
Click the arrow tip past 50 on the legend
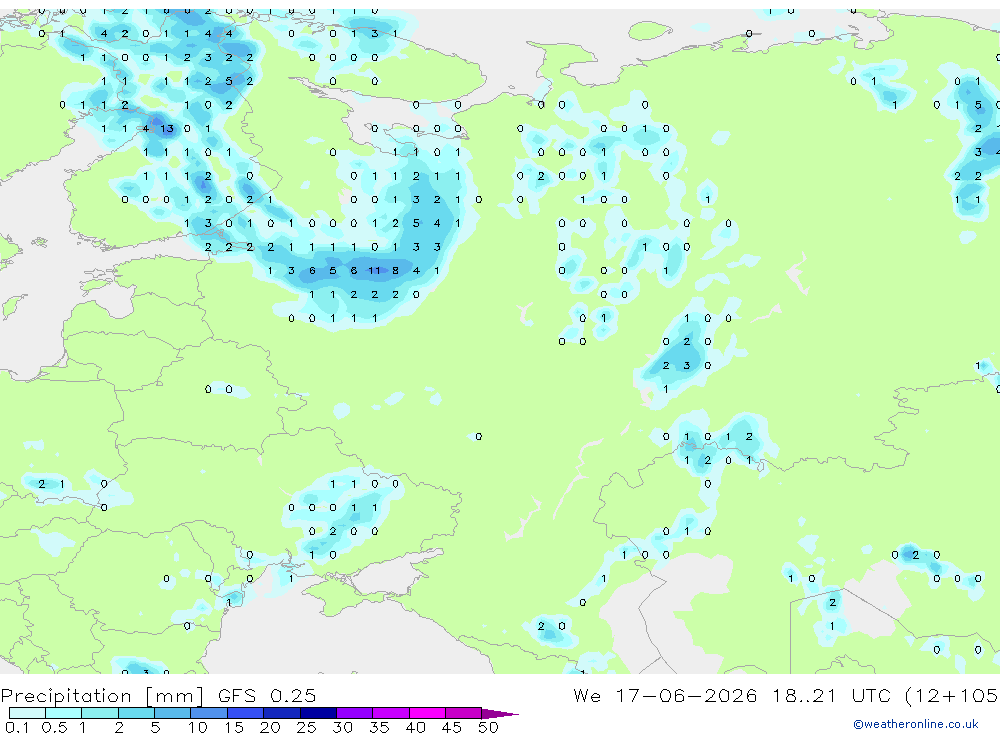(500, 713)
